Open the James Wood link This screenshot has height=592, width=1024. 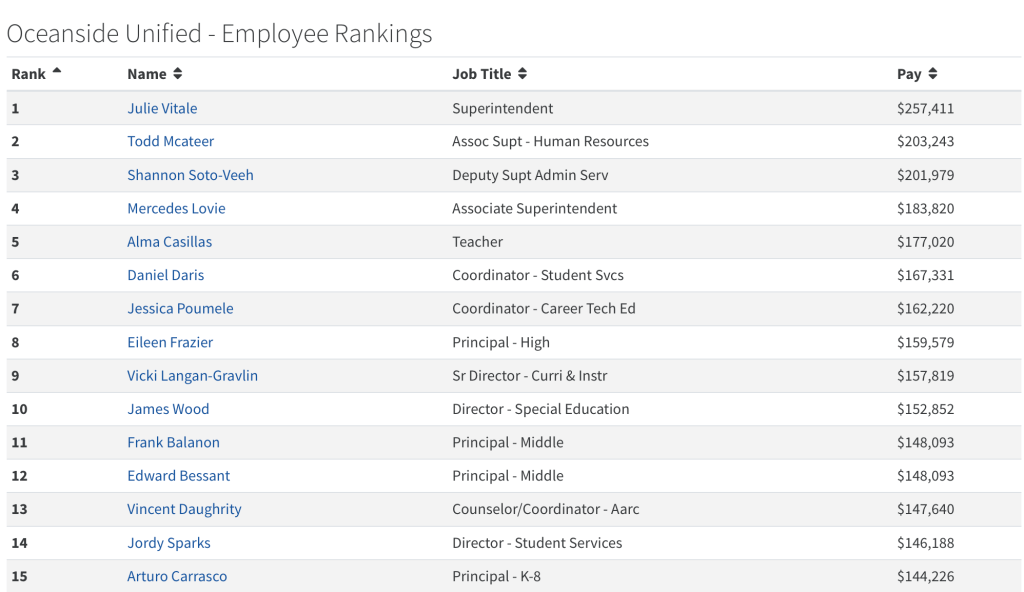(x=168, y=409)
